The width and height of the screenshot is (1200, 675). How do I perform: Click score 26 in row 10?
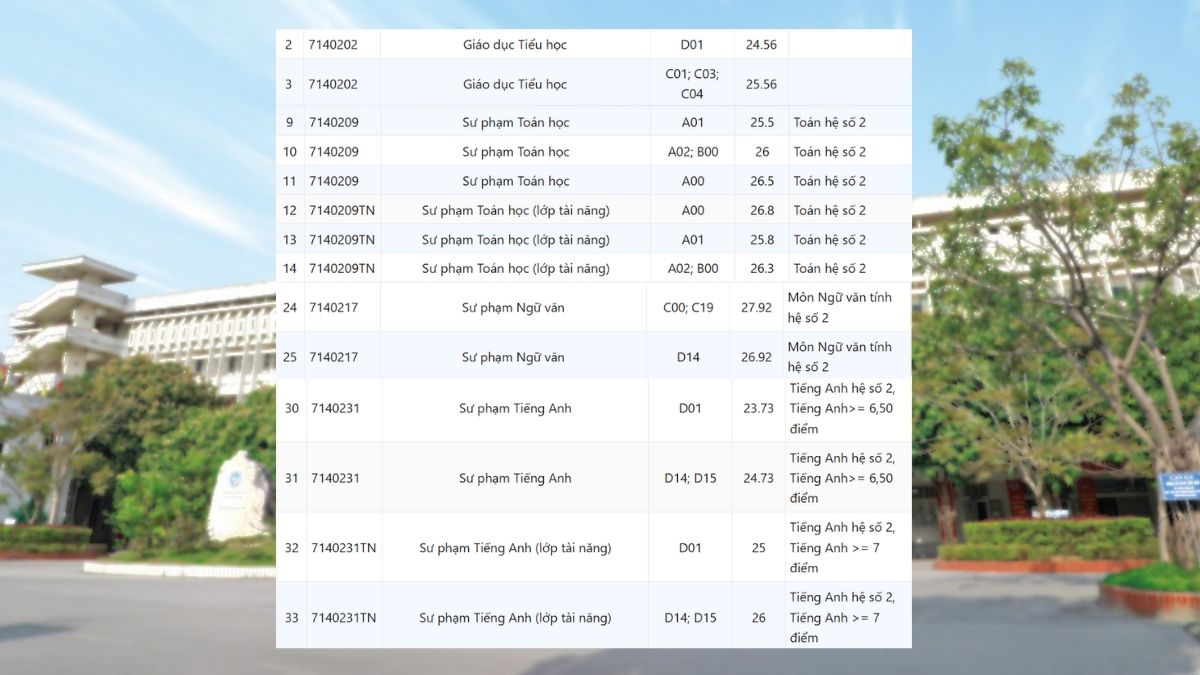click(x=762, y=152)
